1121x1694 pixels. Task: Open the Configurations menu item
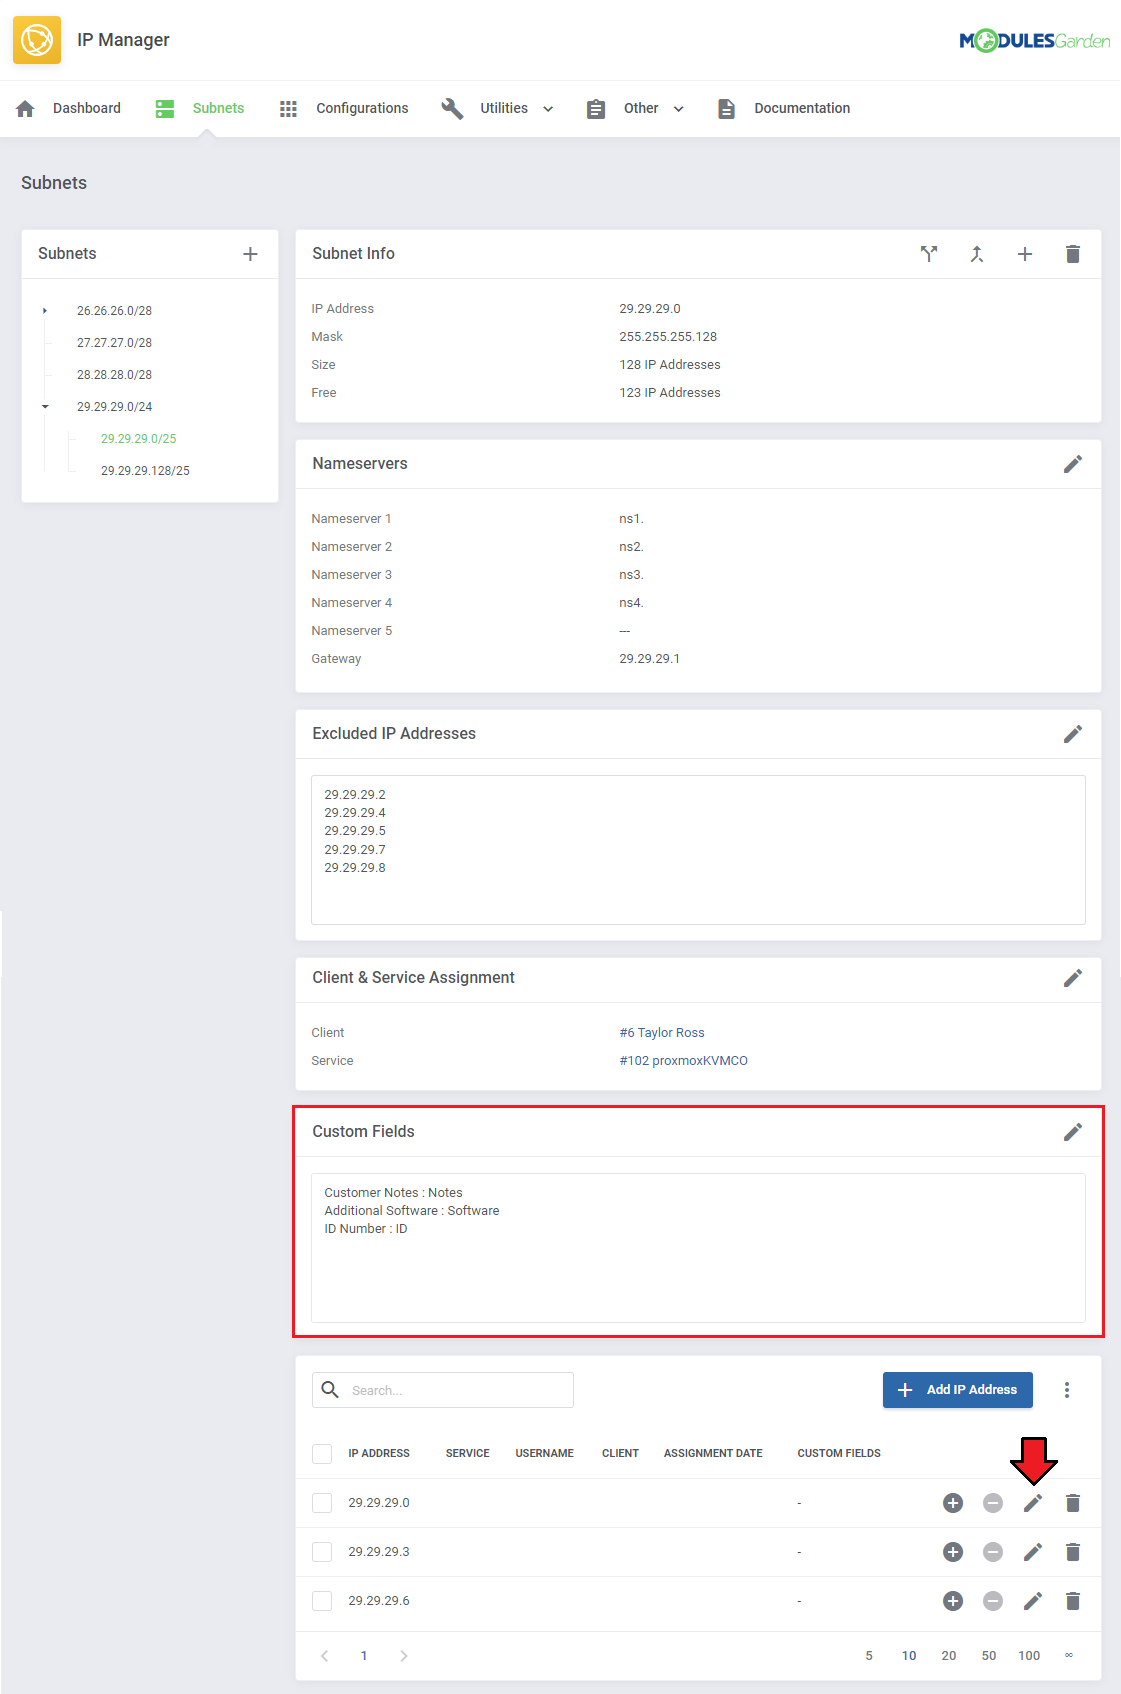[362, 108]
